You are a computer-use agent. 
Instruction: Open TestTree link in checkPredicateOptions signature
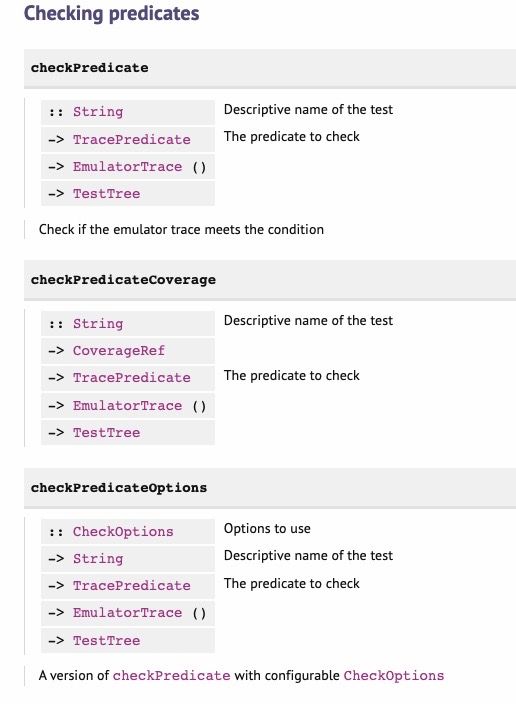(x=106, y=640)
